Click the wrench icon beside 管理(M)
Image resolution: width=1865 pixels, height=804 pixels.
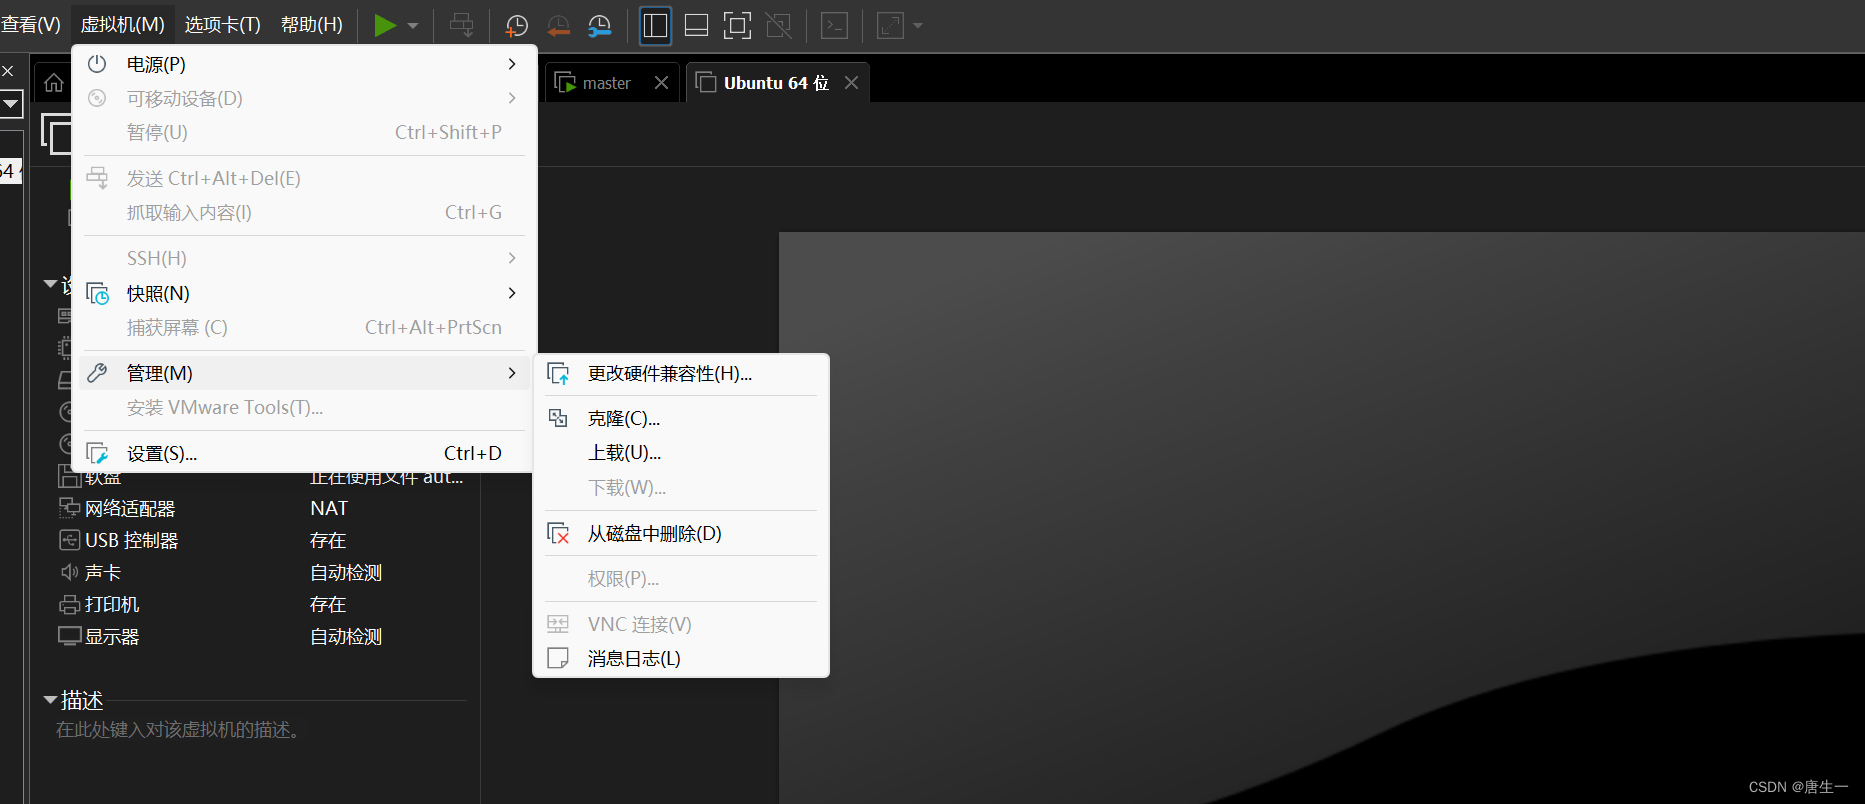coord(97,373)
